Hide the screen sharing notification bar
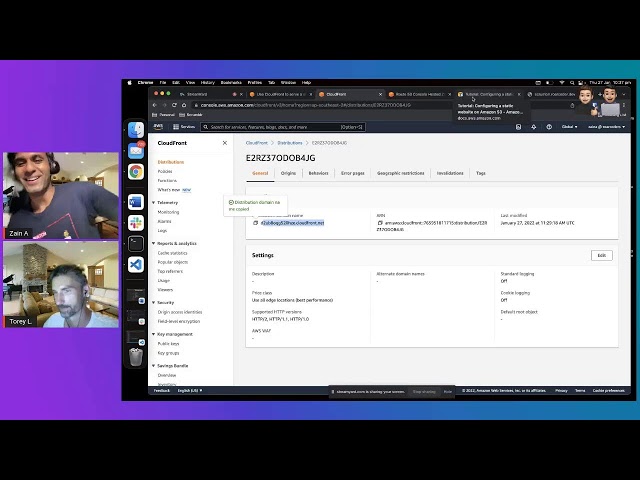The width and height of the screenshot is (640, 480). (x=448, y=392)
